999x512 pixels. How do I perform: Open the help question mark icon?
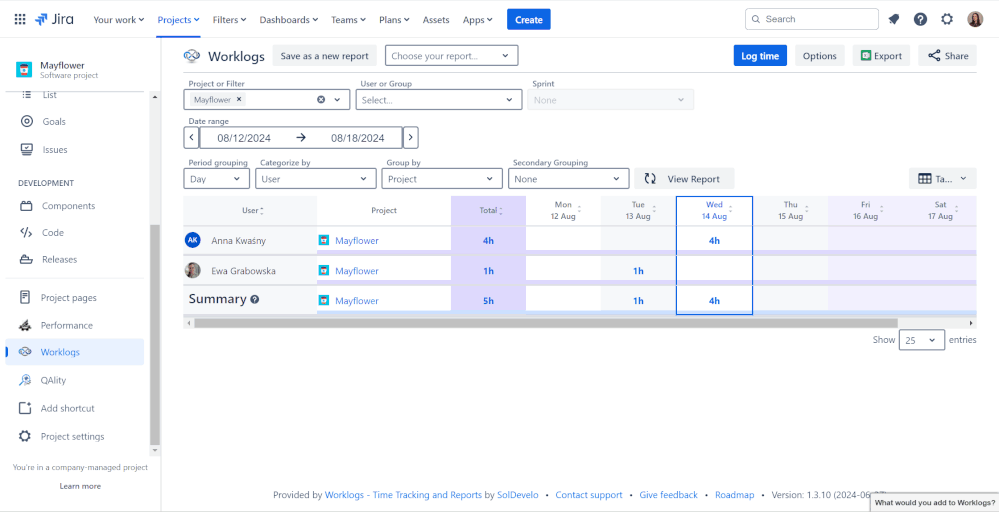click(x=920, y=19)
